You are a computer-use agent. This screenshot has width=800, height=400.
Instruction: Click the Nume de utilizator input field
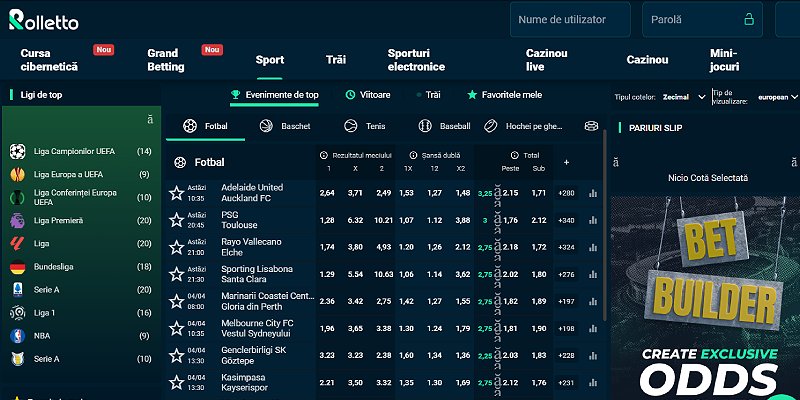pos(570,19)
